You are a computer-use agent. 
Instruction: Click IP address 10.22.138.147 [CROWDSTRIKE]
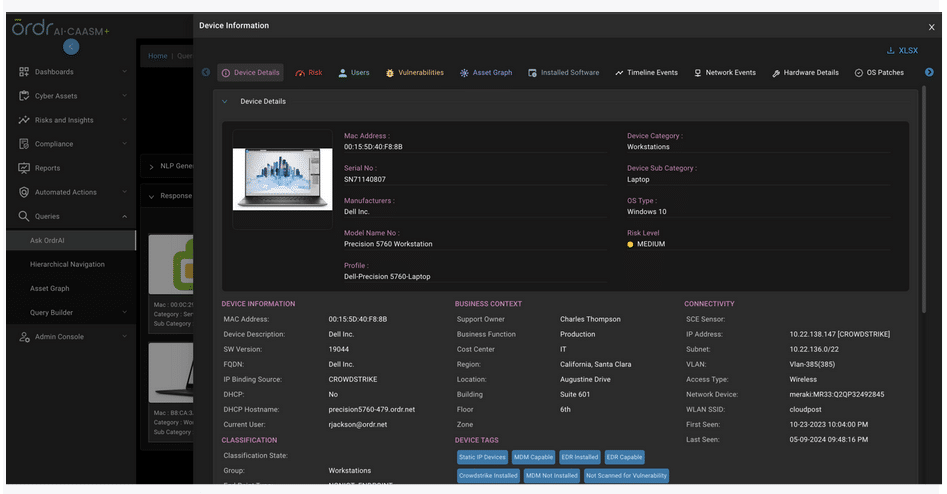click(x=839, y=334)
